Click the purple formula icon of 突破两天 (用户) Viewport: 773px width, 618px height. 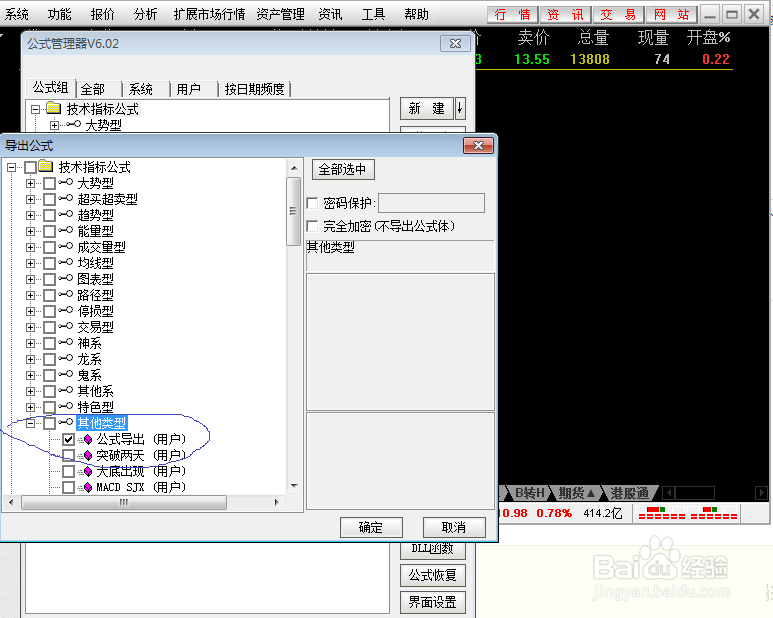86,455
